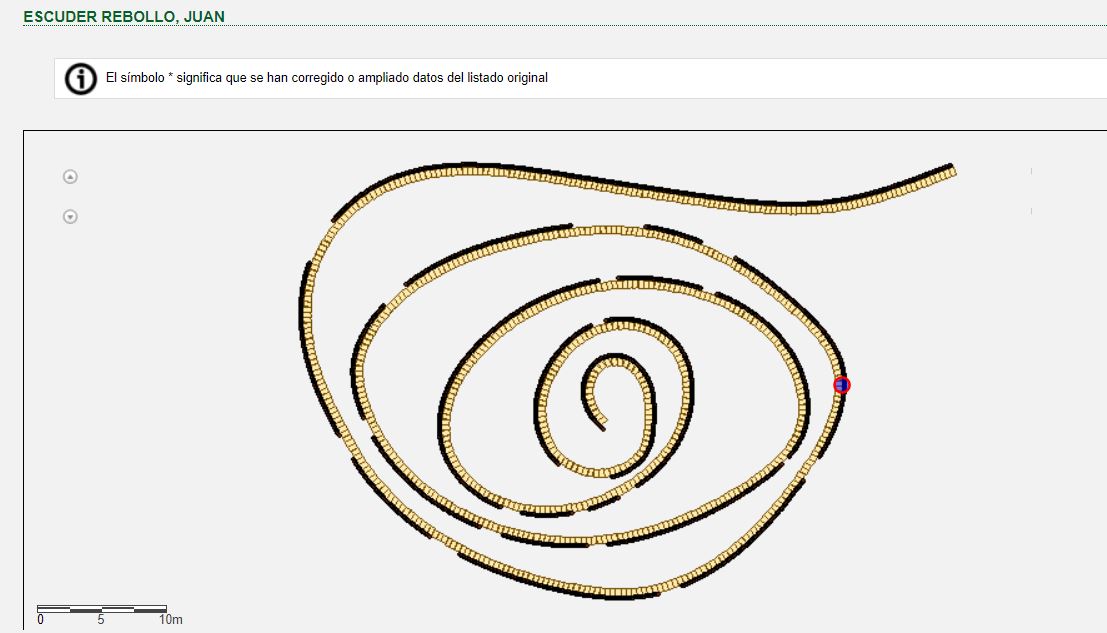Click the lower small tick on map right
The width and height of the screenshot is (1107, 633).
tap(1031, 211)
